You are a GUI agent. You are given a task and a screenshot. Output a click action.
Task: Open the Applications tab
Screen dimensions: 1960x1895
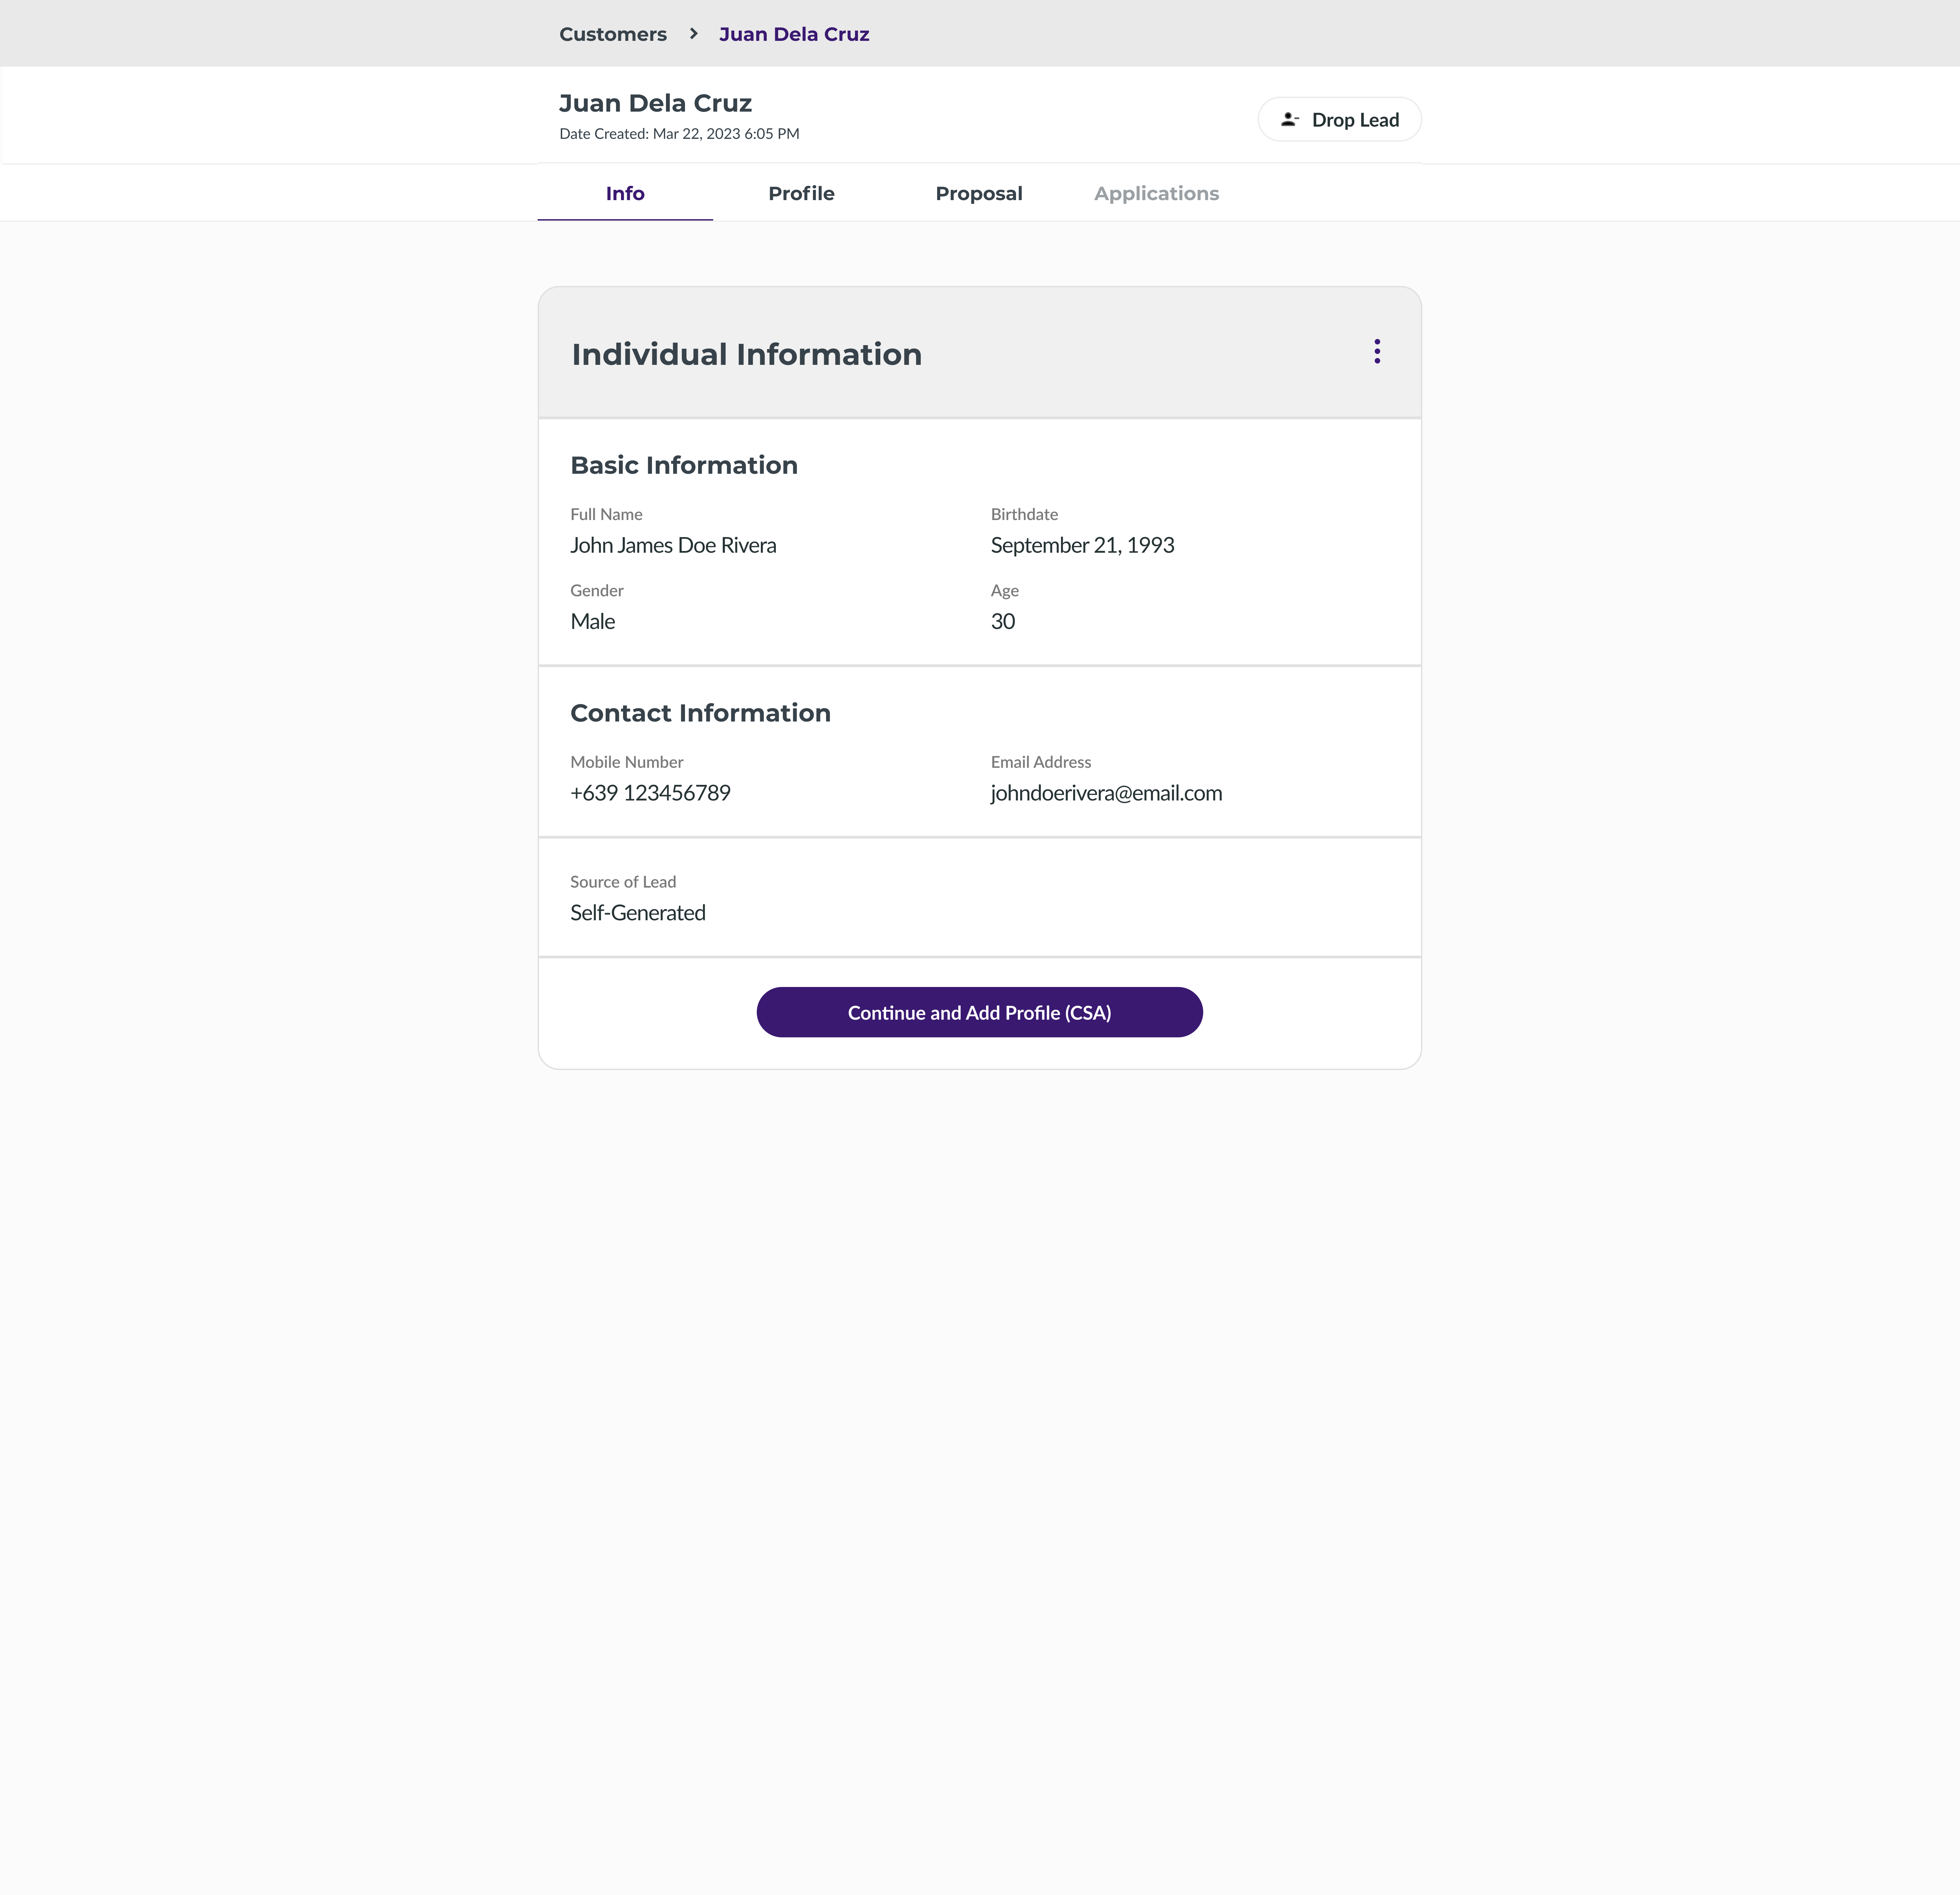click(1156, 193)
